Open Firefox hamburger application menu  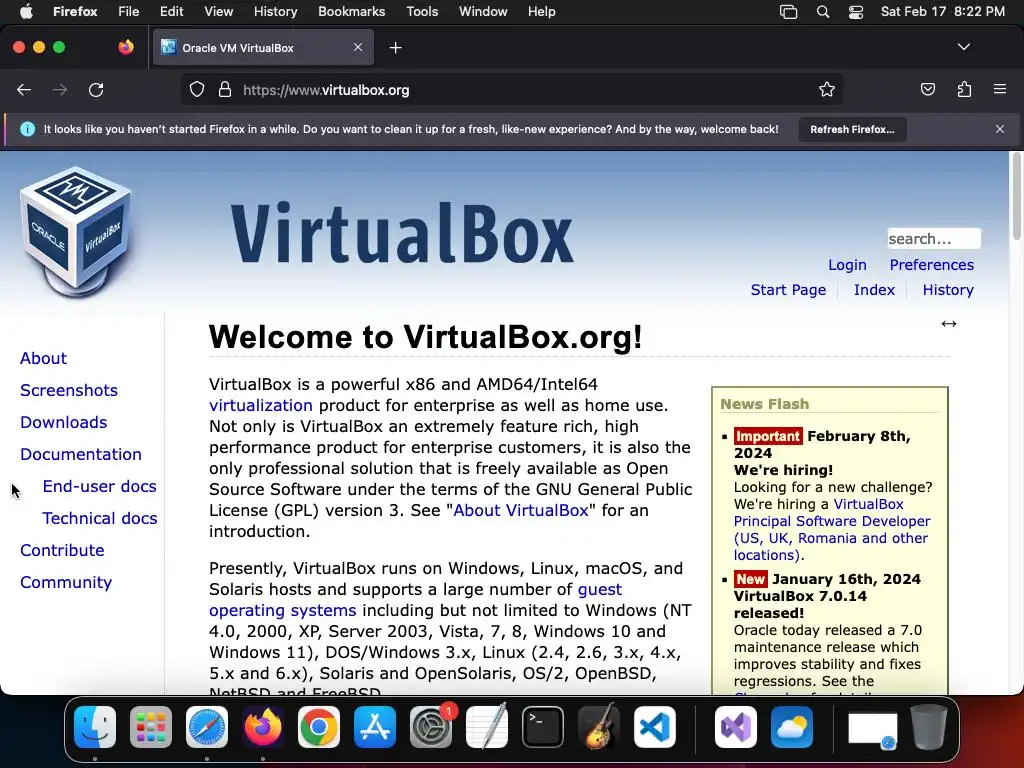(1000, 89)
